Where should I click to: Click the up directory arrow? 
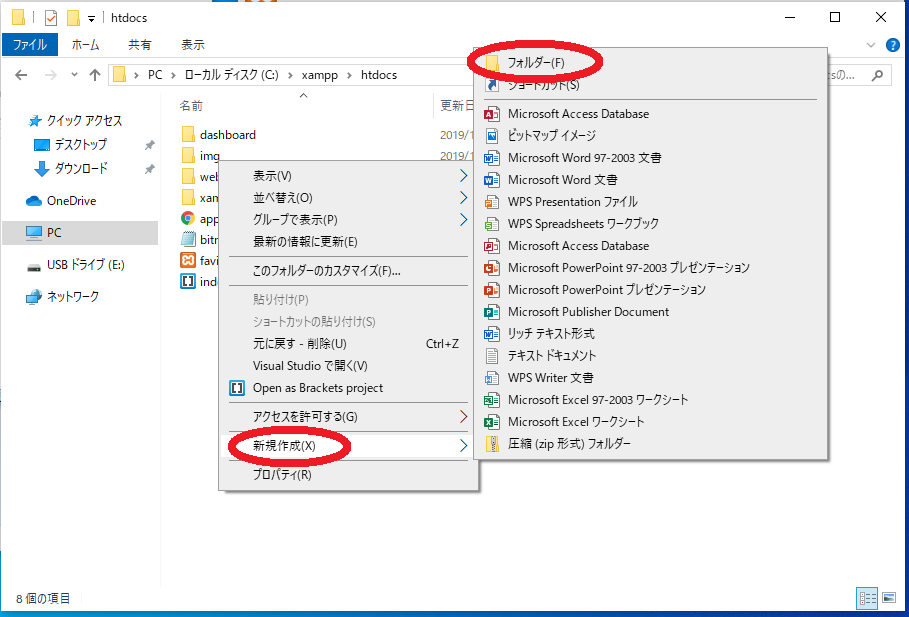point(94,75)
